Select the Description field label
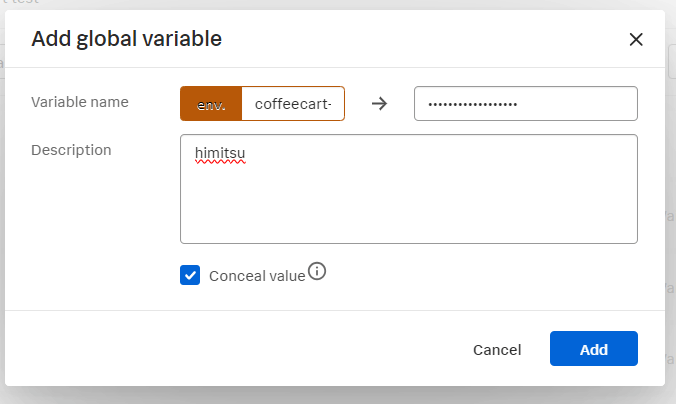The image size is (676, 404). (x=71, y=150)
